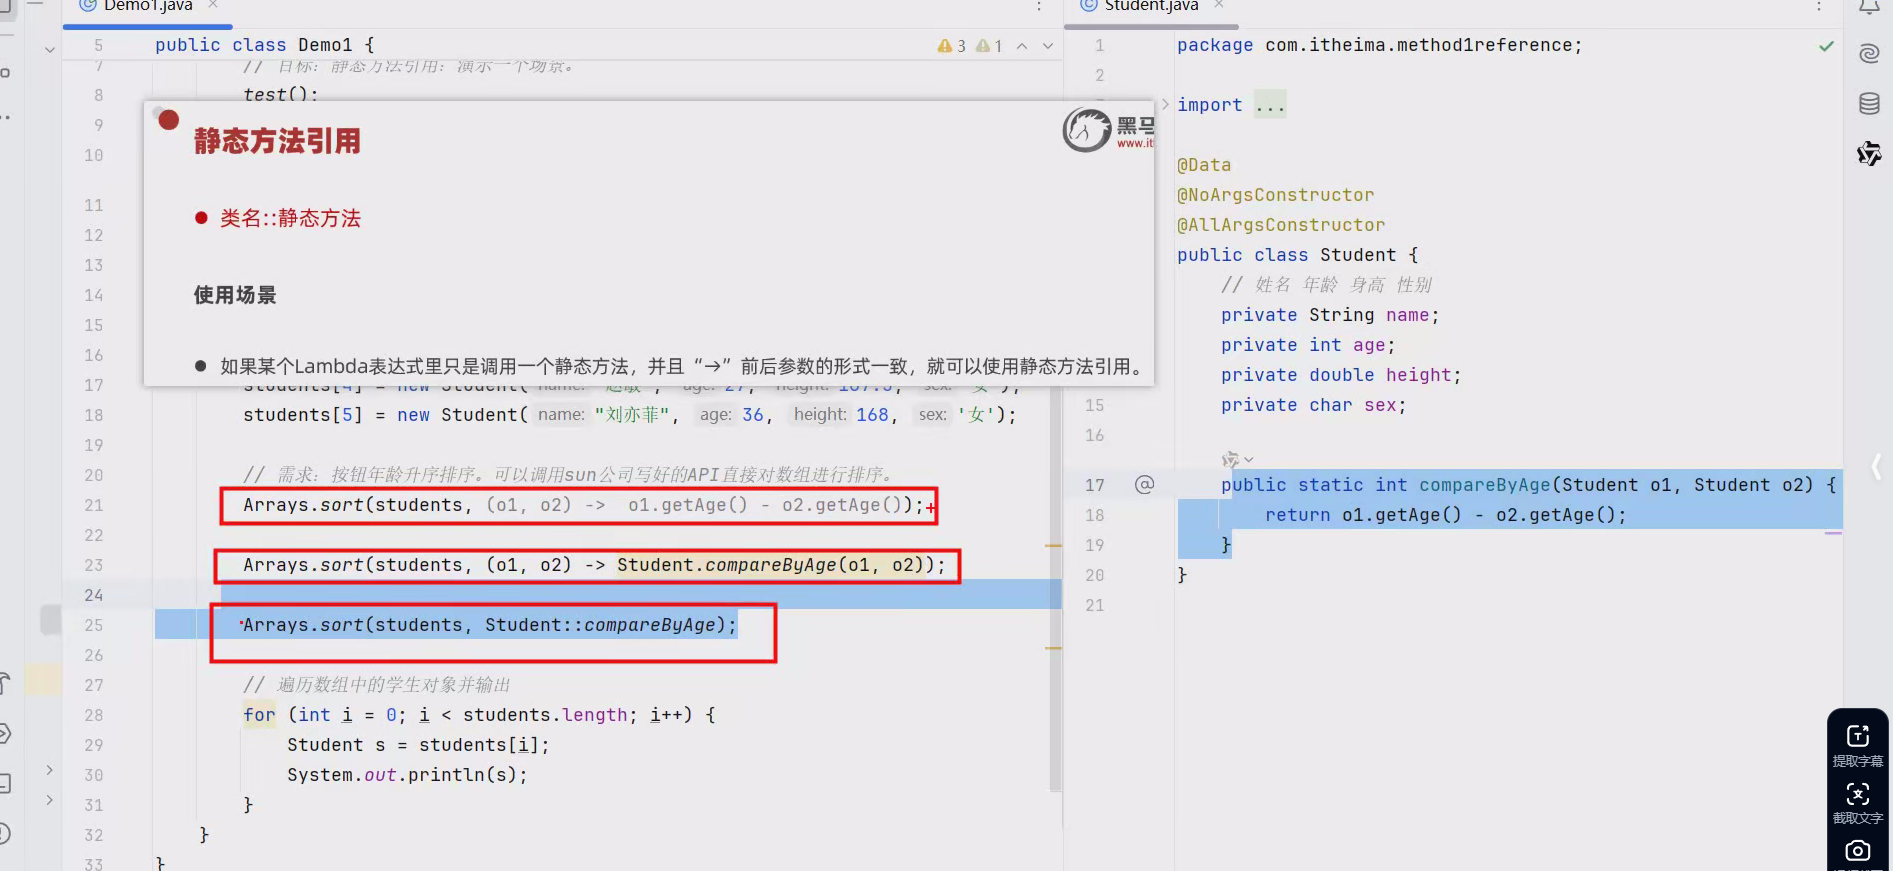Open the Database tool window icon
Screen dimensions: 1893x871
(1869, 103)
